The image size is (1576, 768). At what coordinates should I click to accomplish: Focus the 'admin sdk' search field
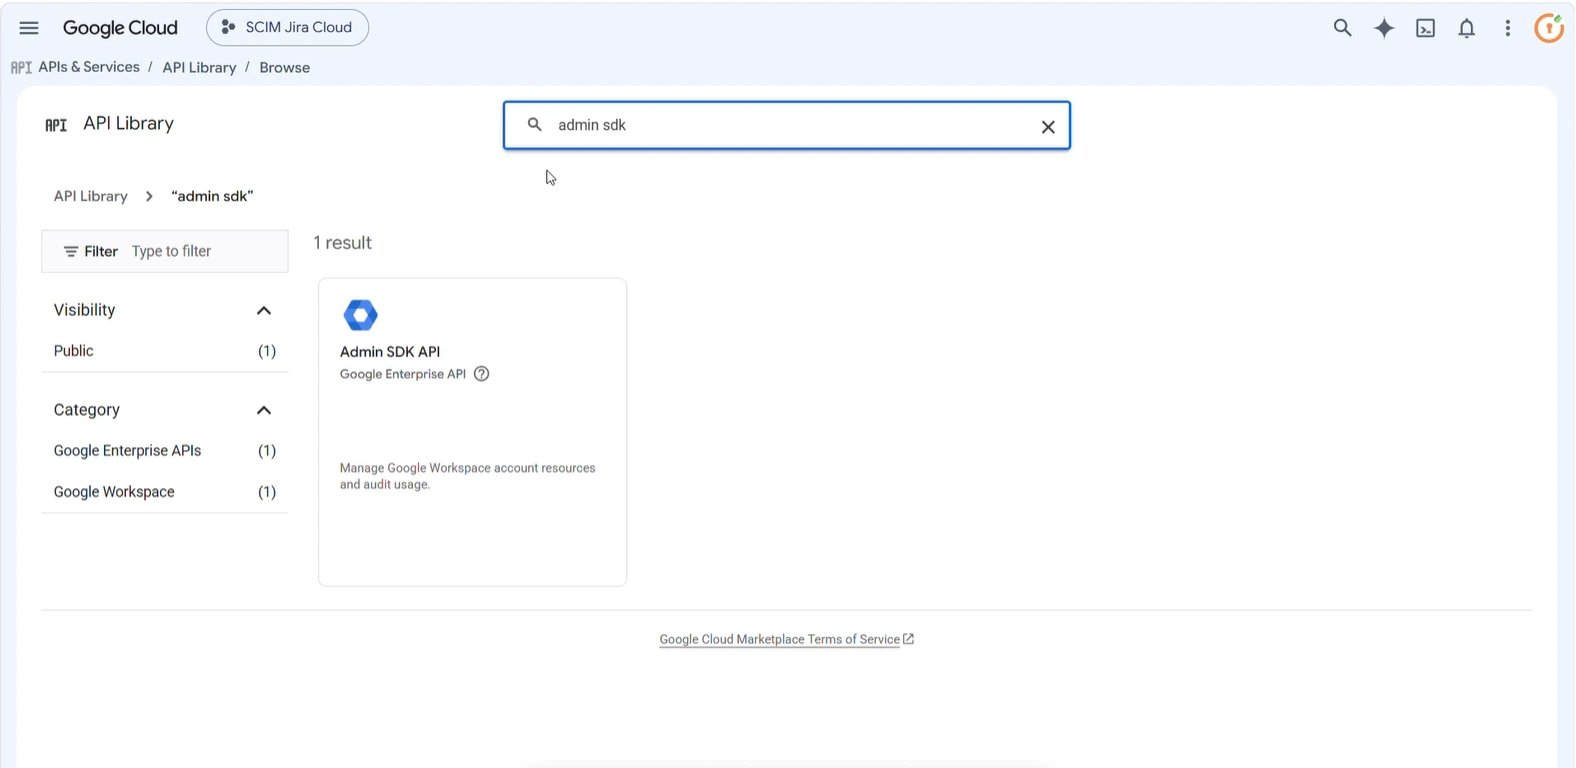pyautogui.click(x=787, y=125)
